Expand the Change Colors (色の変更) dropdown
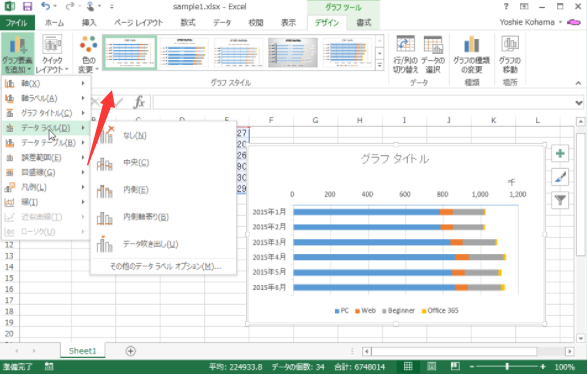This screenshot has height=376, width=587. 88,55
